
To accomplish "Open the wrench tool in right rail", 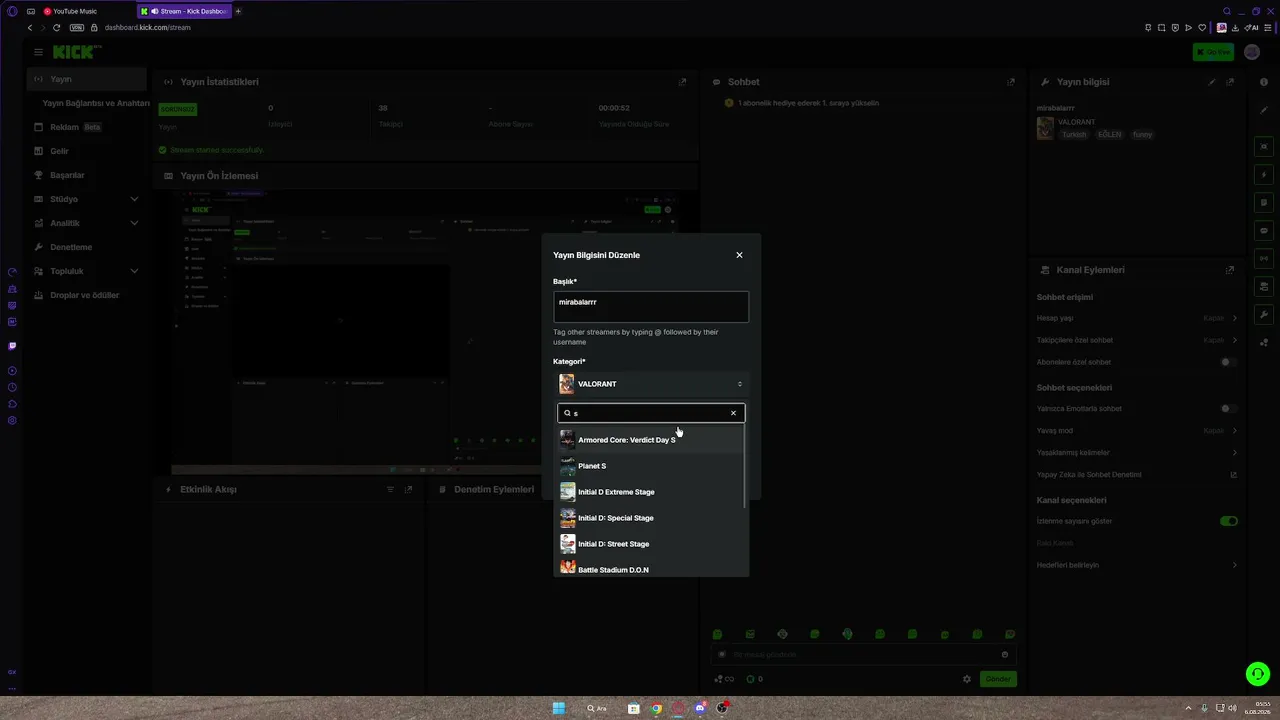I will point(1264,315).
